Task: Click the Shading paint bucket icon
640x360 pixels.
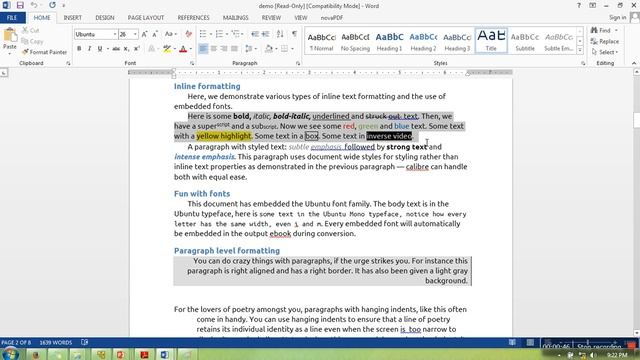Action: click(x=269, y=49)
